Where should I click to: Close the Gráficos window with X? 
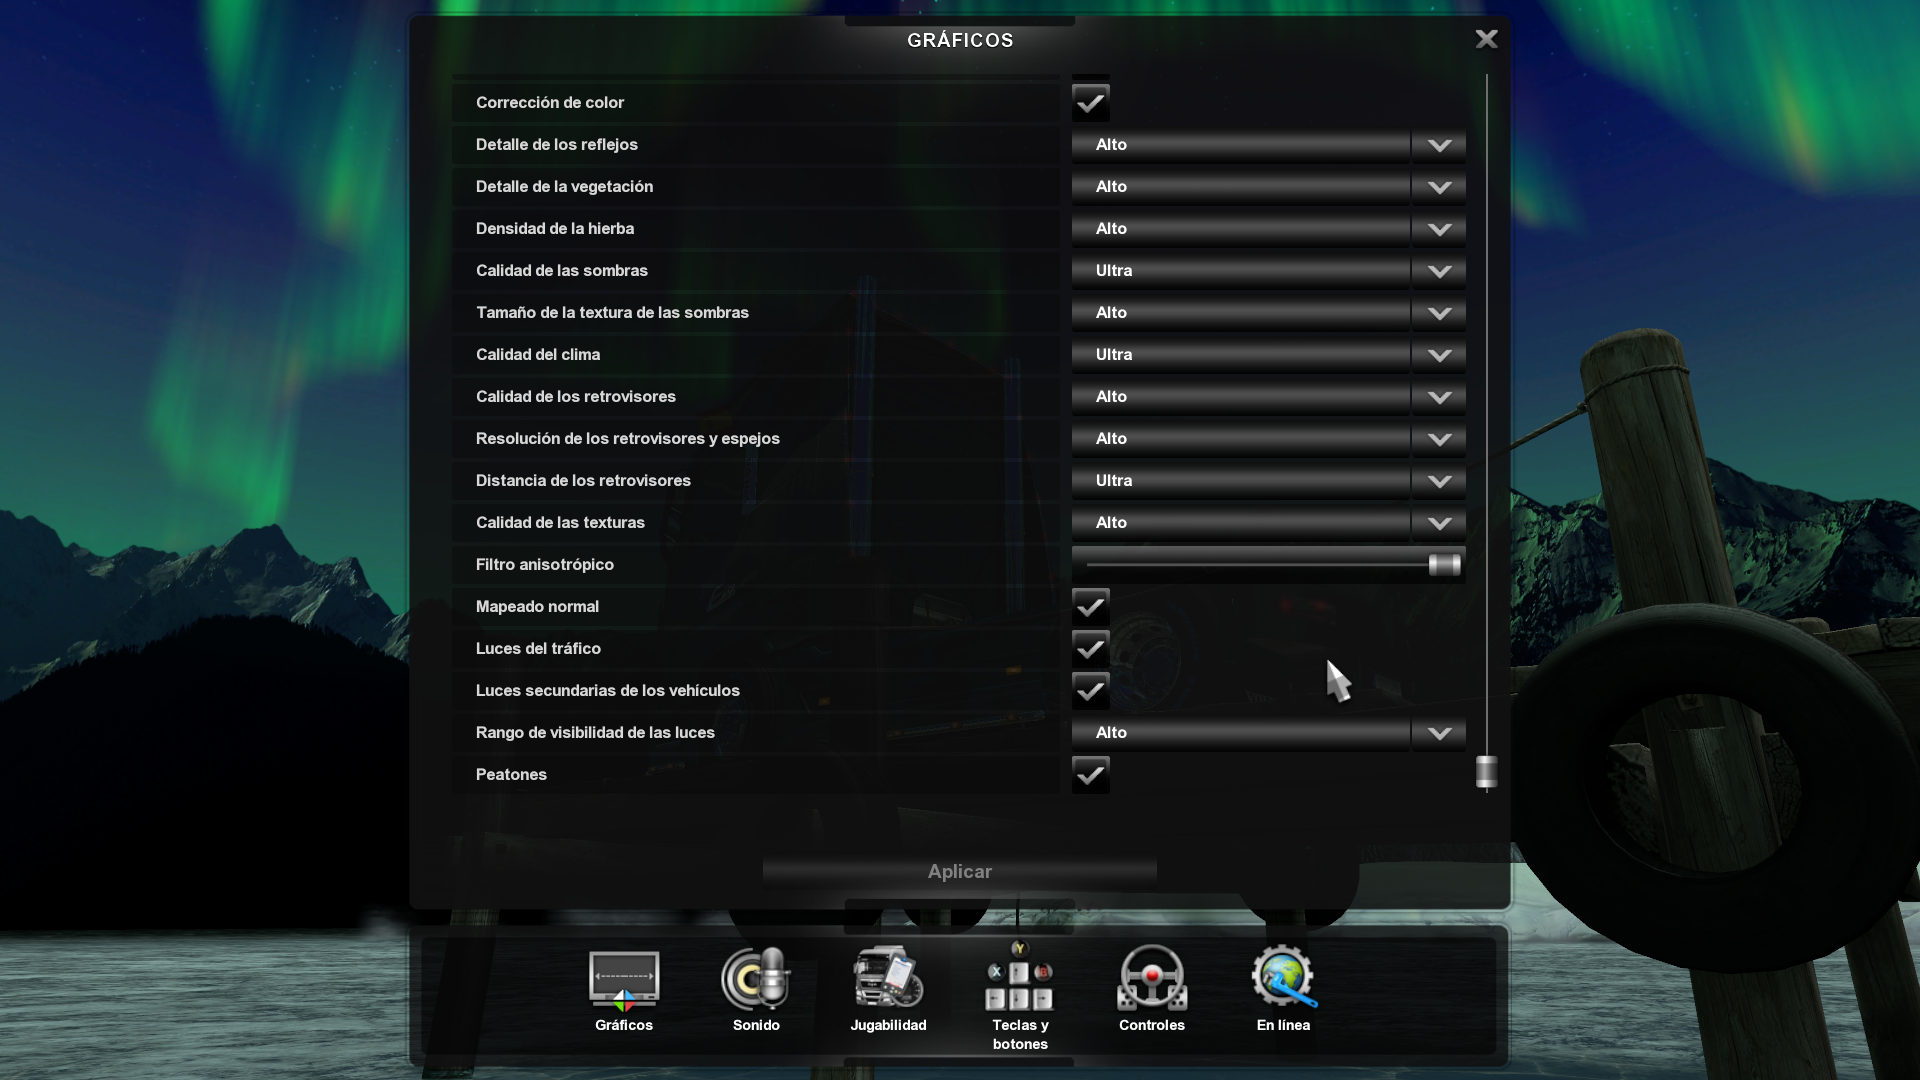1486,39
